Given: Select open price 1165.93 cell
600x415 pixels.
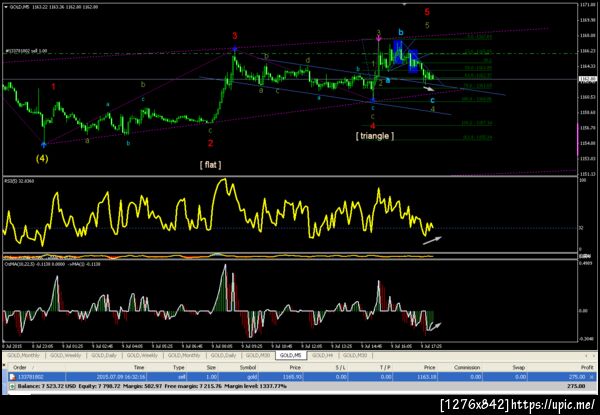Looking at the screenshot, I should pyautogui.click(x=292, y=377).
